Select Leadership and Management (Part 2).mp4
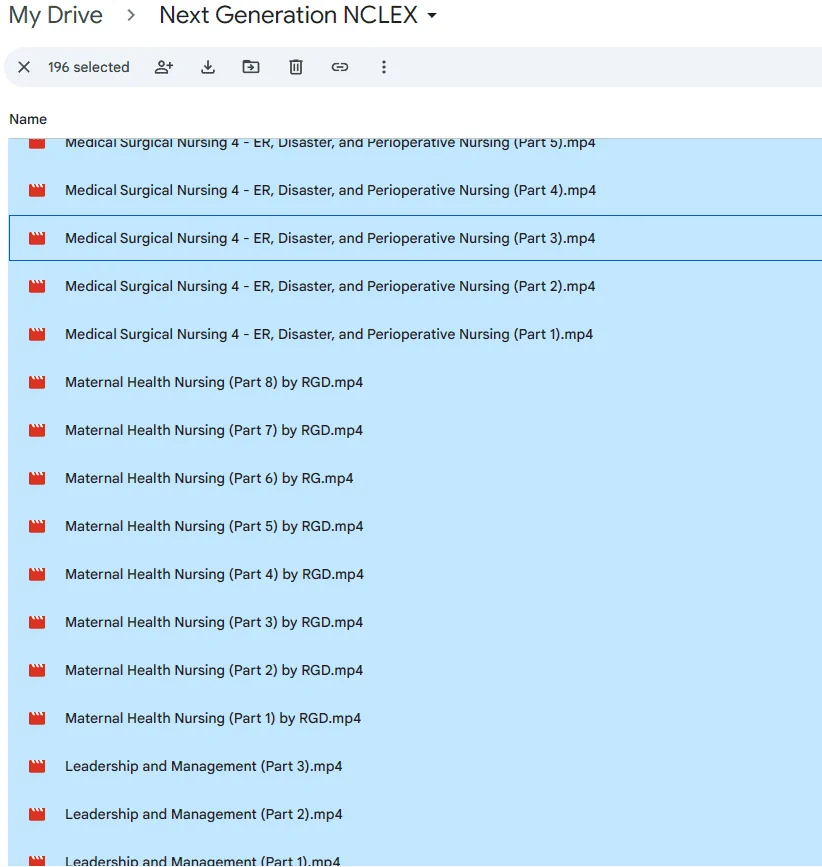The height and width of the screenshot is (867, 822). click(415, 815)
